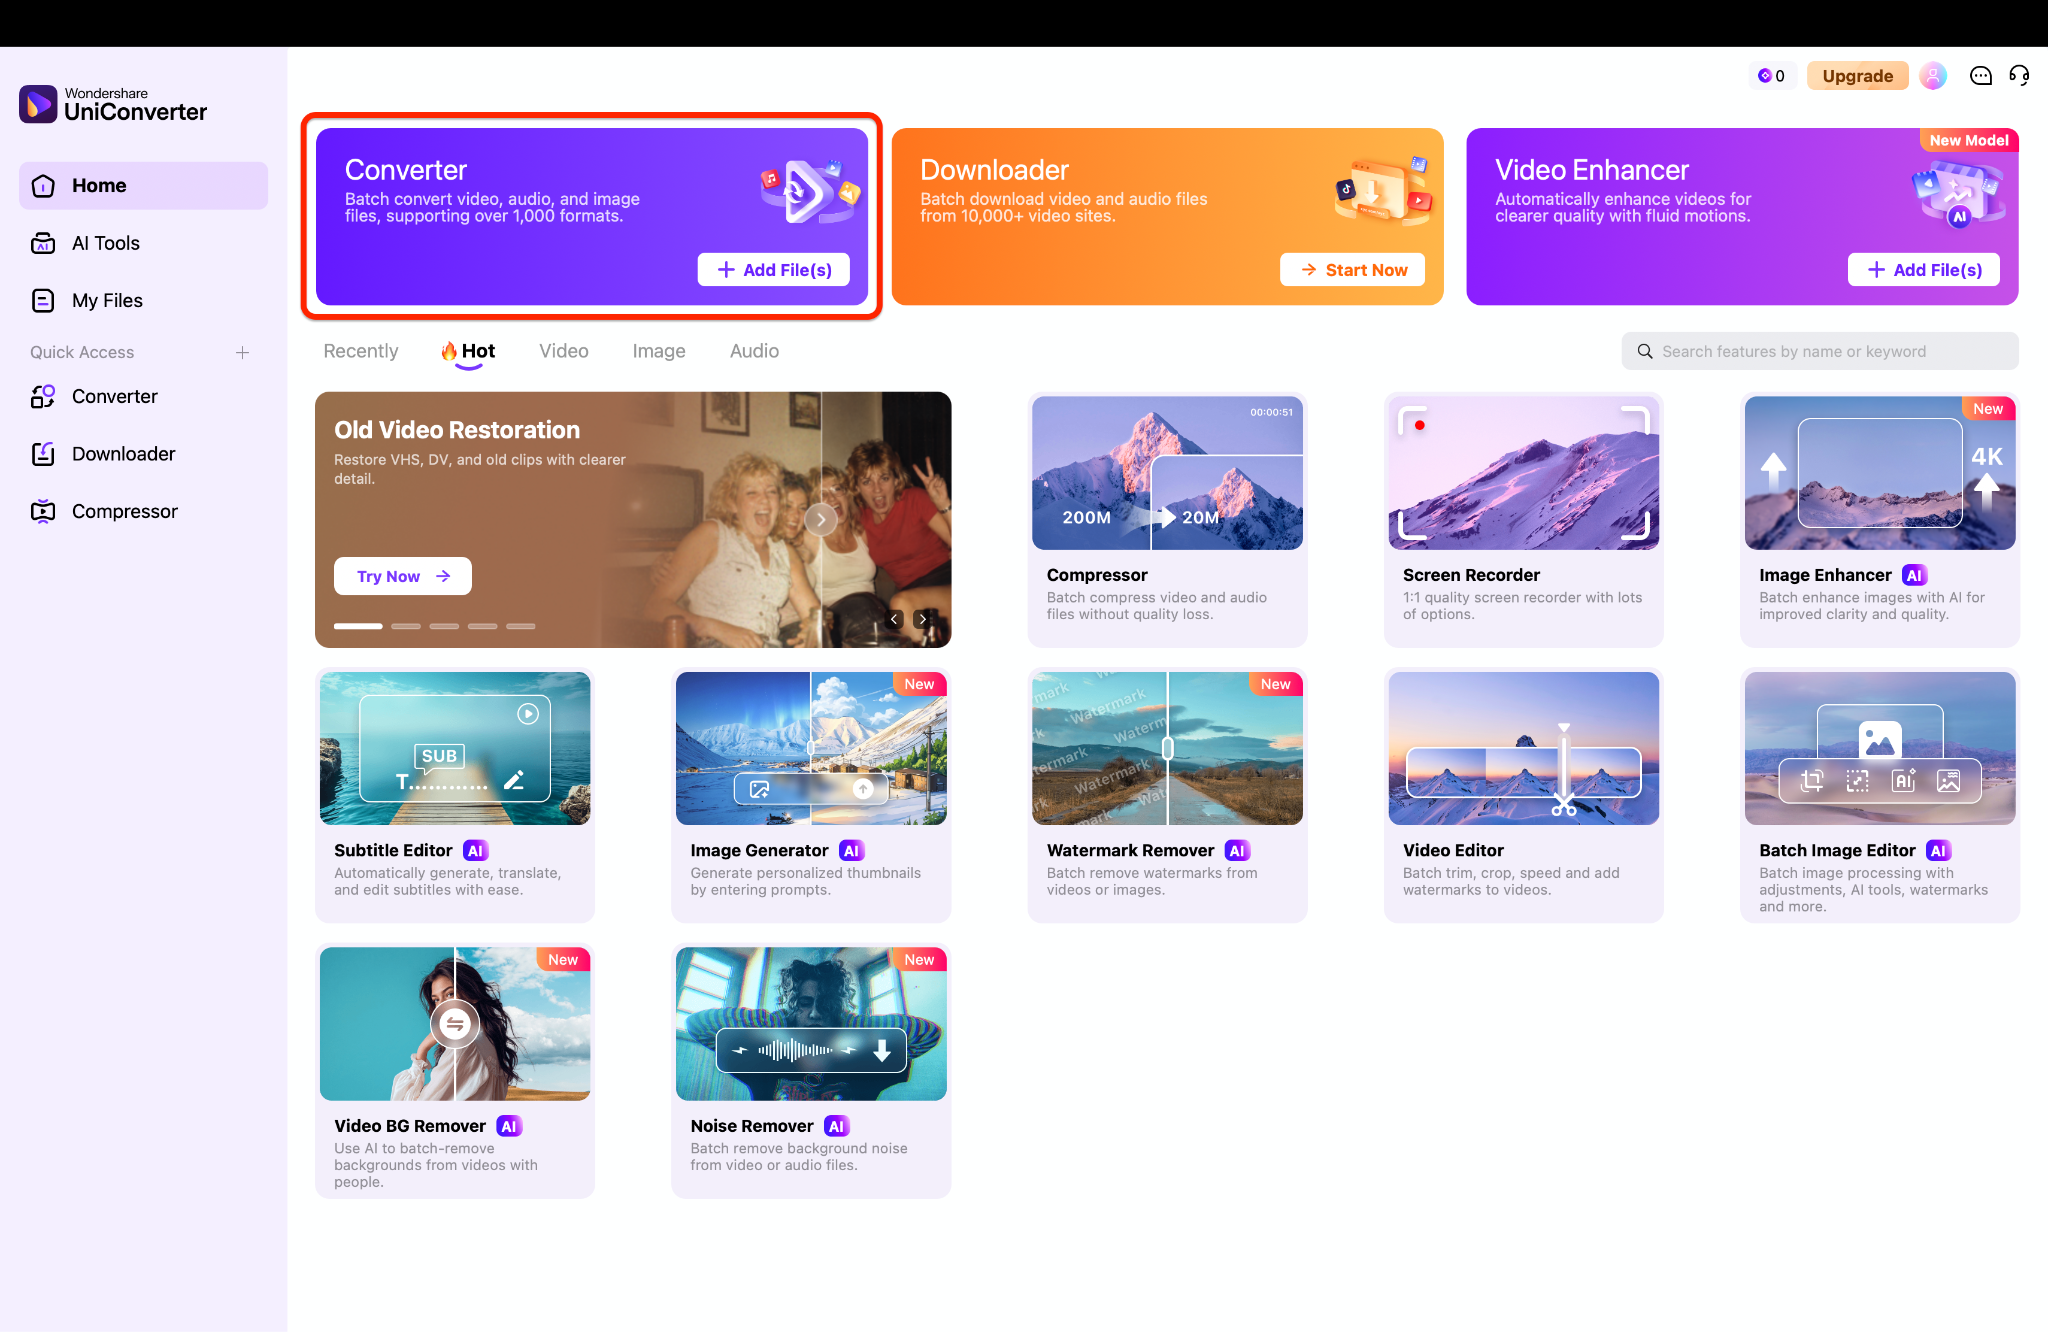2048x1332 pixels.
Task: Focus the search features input field
Action: coord(1820,351)
